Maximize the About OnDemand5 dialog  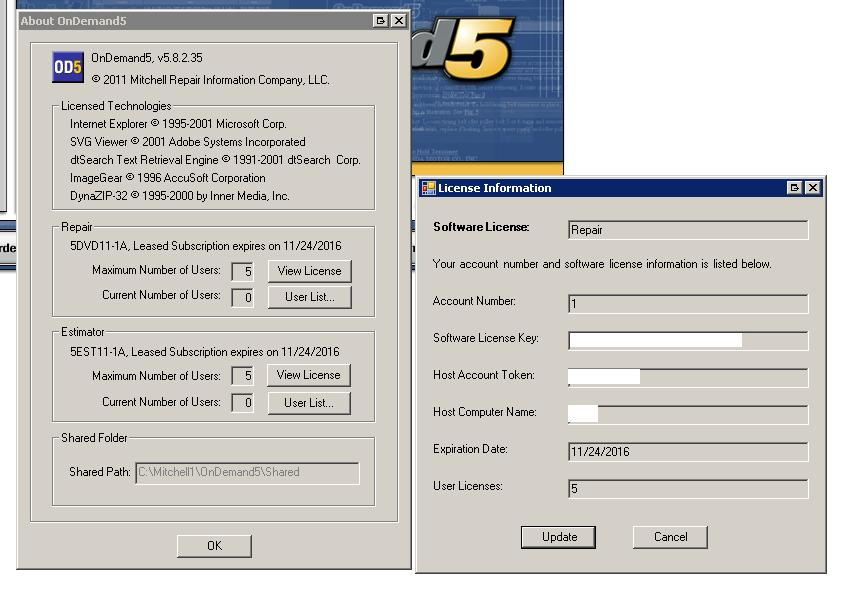[x=381, y=20]
